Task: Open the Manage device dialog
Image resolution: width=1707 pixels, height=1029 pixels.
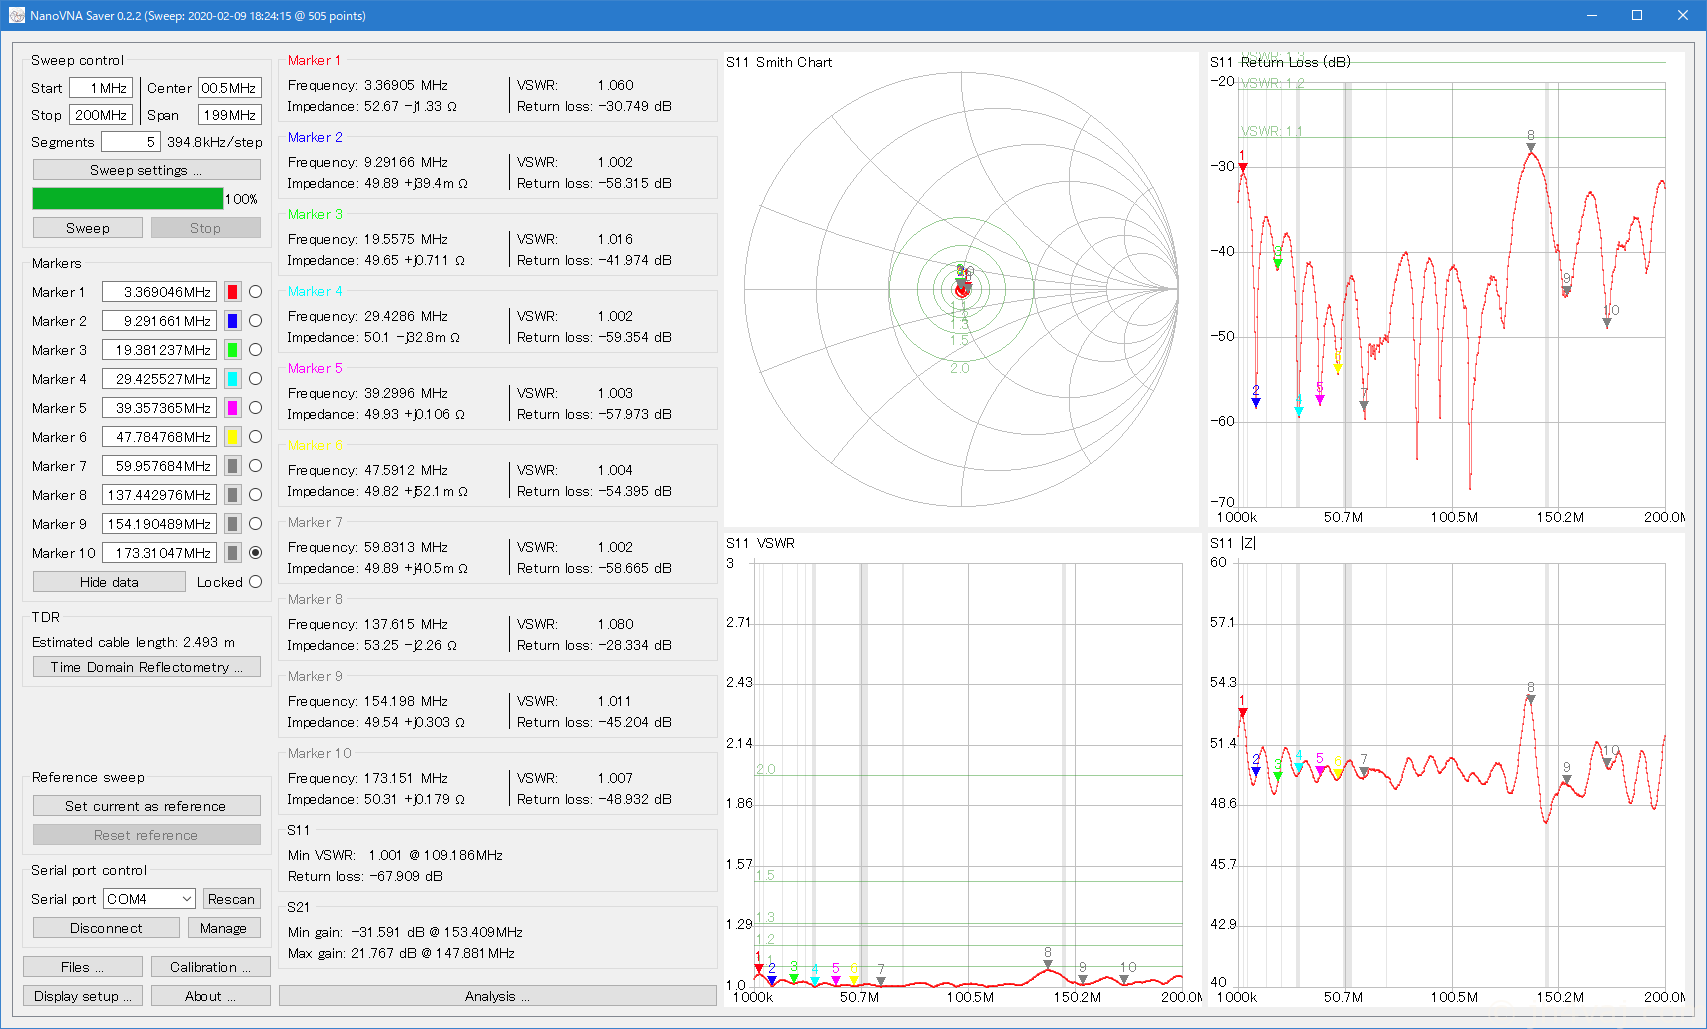Action: (x=223, y=928)
